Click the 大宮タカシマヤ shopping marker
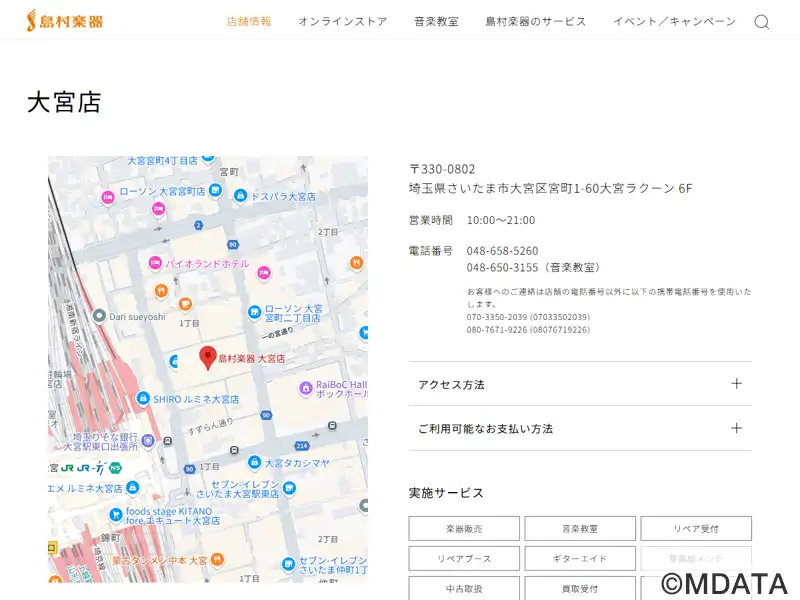Viewport: 800px width, 600px height. (x=254, y=463)
